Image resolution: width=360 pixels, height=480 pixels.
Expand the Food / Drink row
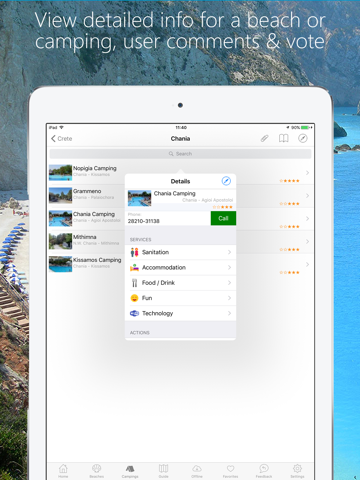[x=180, y=283]
